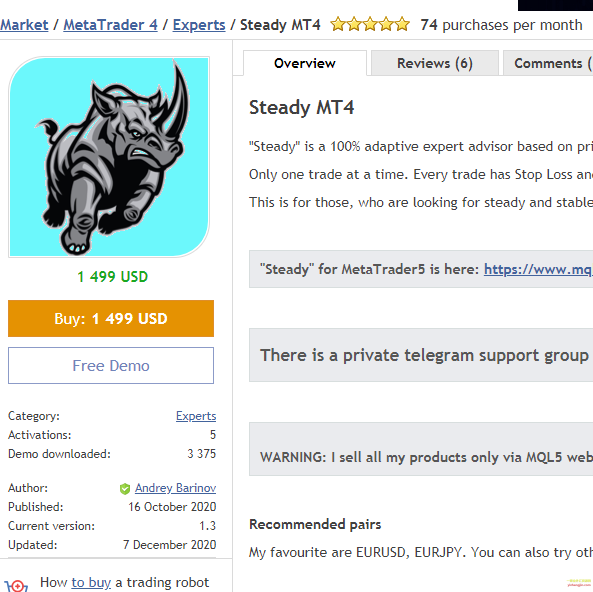Open the rhino product logo image
This screenshot has width=593, height=592.
(109, 157)
